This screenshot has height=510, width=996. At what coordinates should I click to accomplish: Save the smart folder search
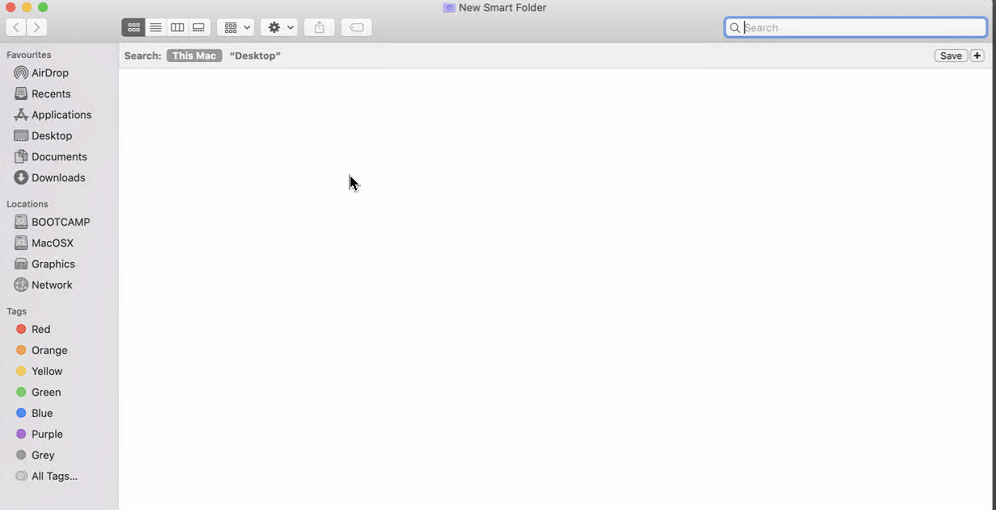(x=951, y=56)
